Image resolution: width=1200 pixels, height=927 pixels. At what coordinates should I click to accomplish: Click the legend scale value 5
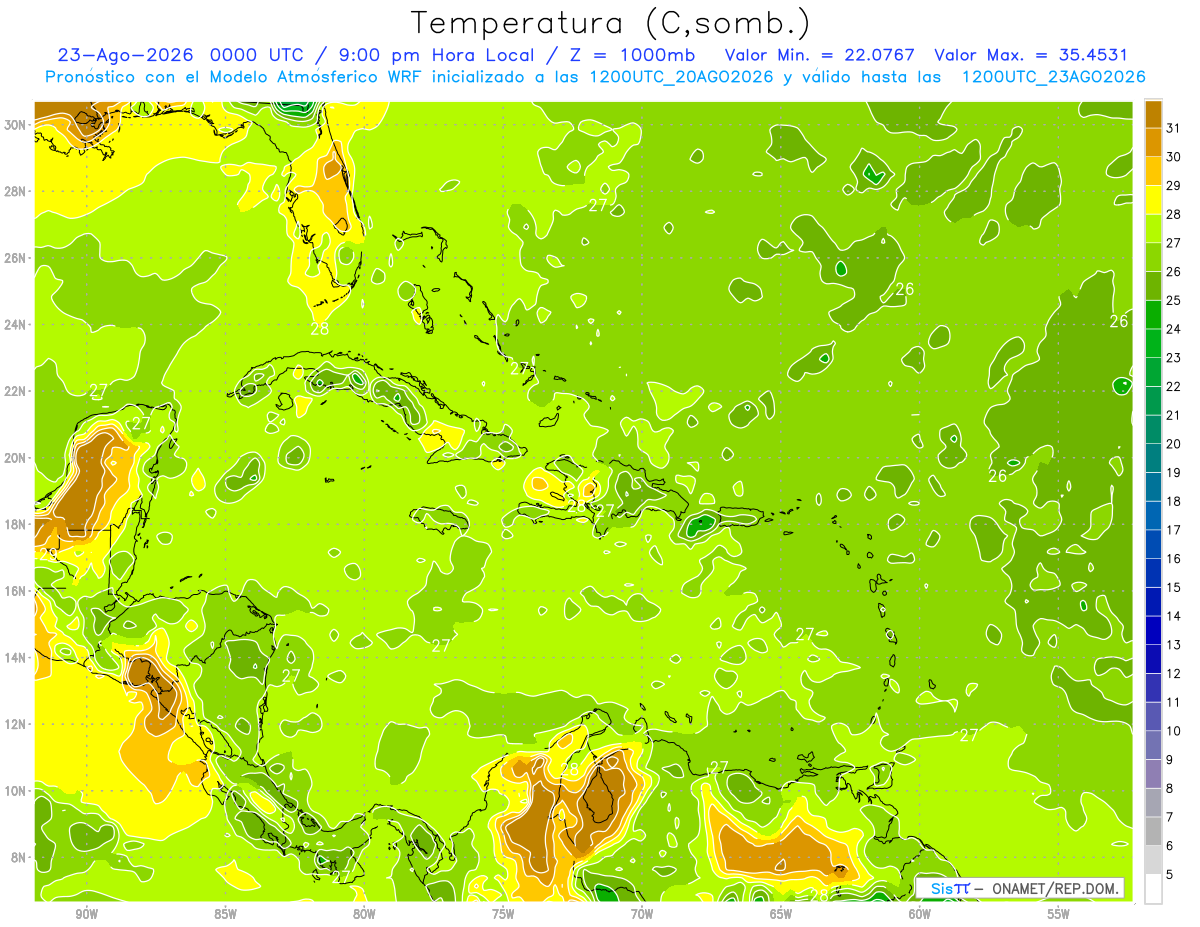1170,874
